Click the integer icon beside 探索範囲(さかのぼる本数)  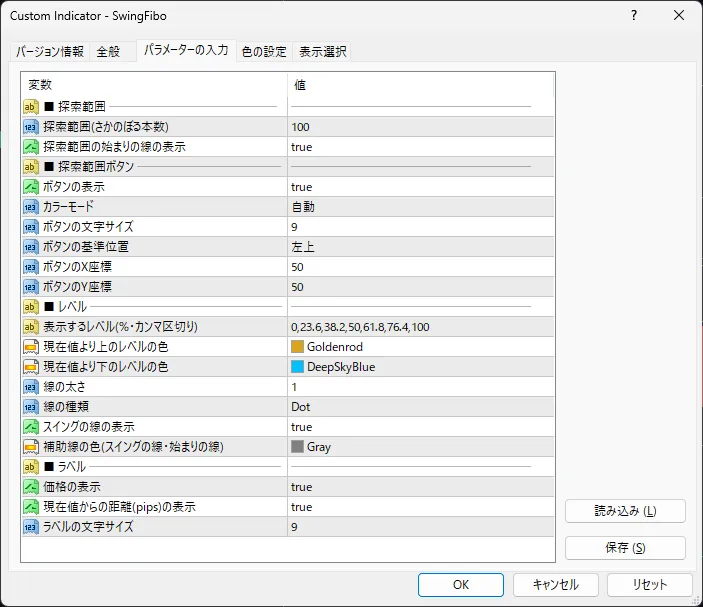30,127
